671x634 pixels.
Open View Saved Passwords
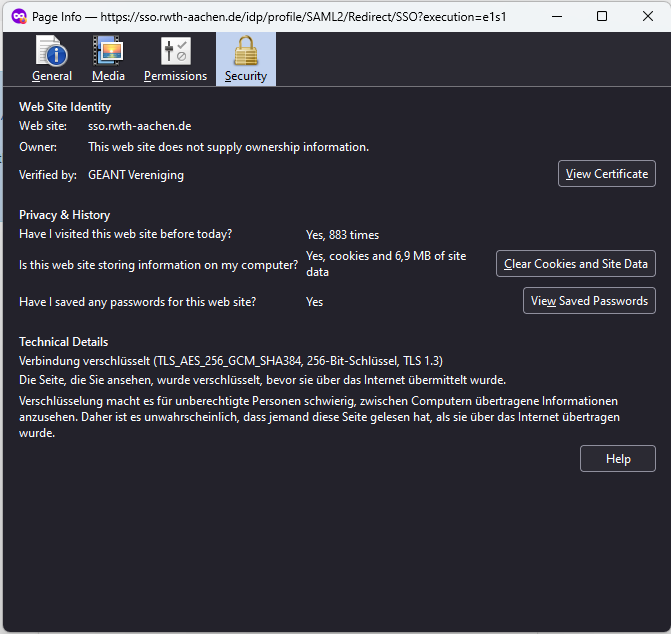tap(589, 301)
